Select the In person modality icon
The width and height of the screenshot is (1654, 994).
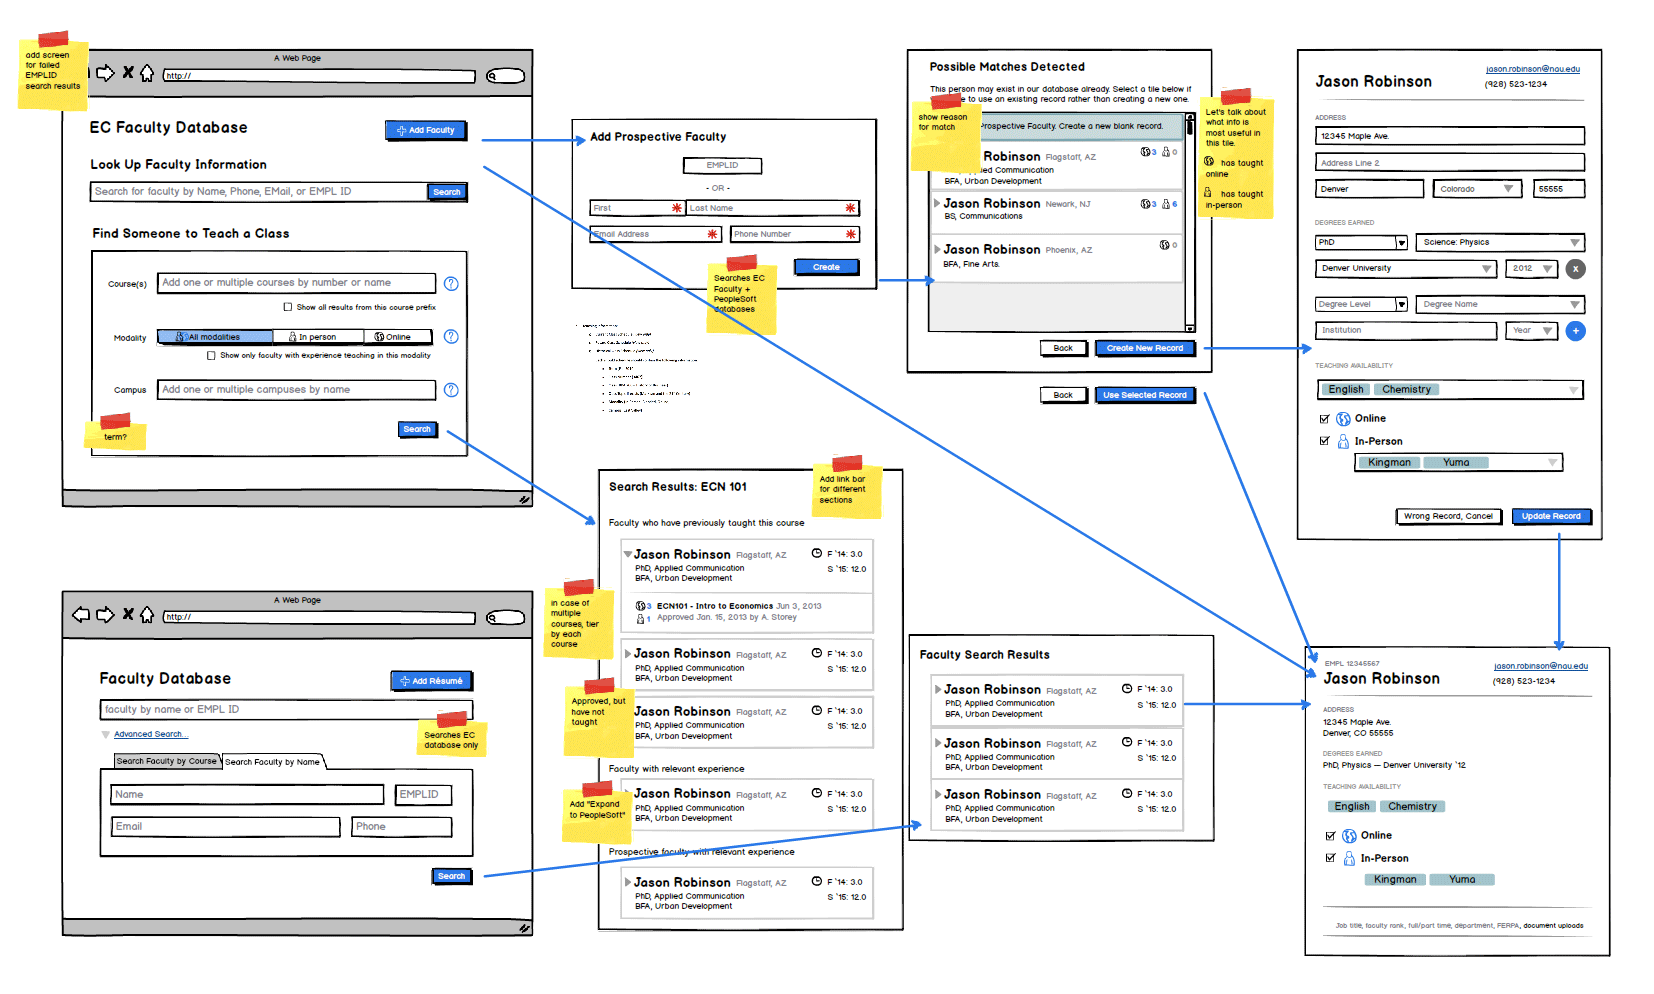click(293, 337)
